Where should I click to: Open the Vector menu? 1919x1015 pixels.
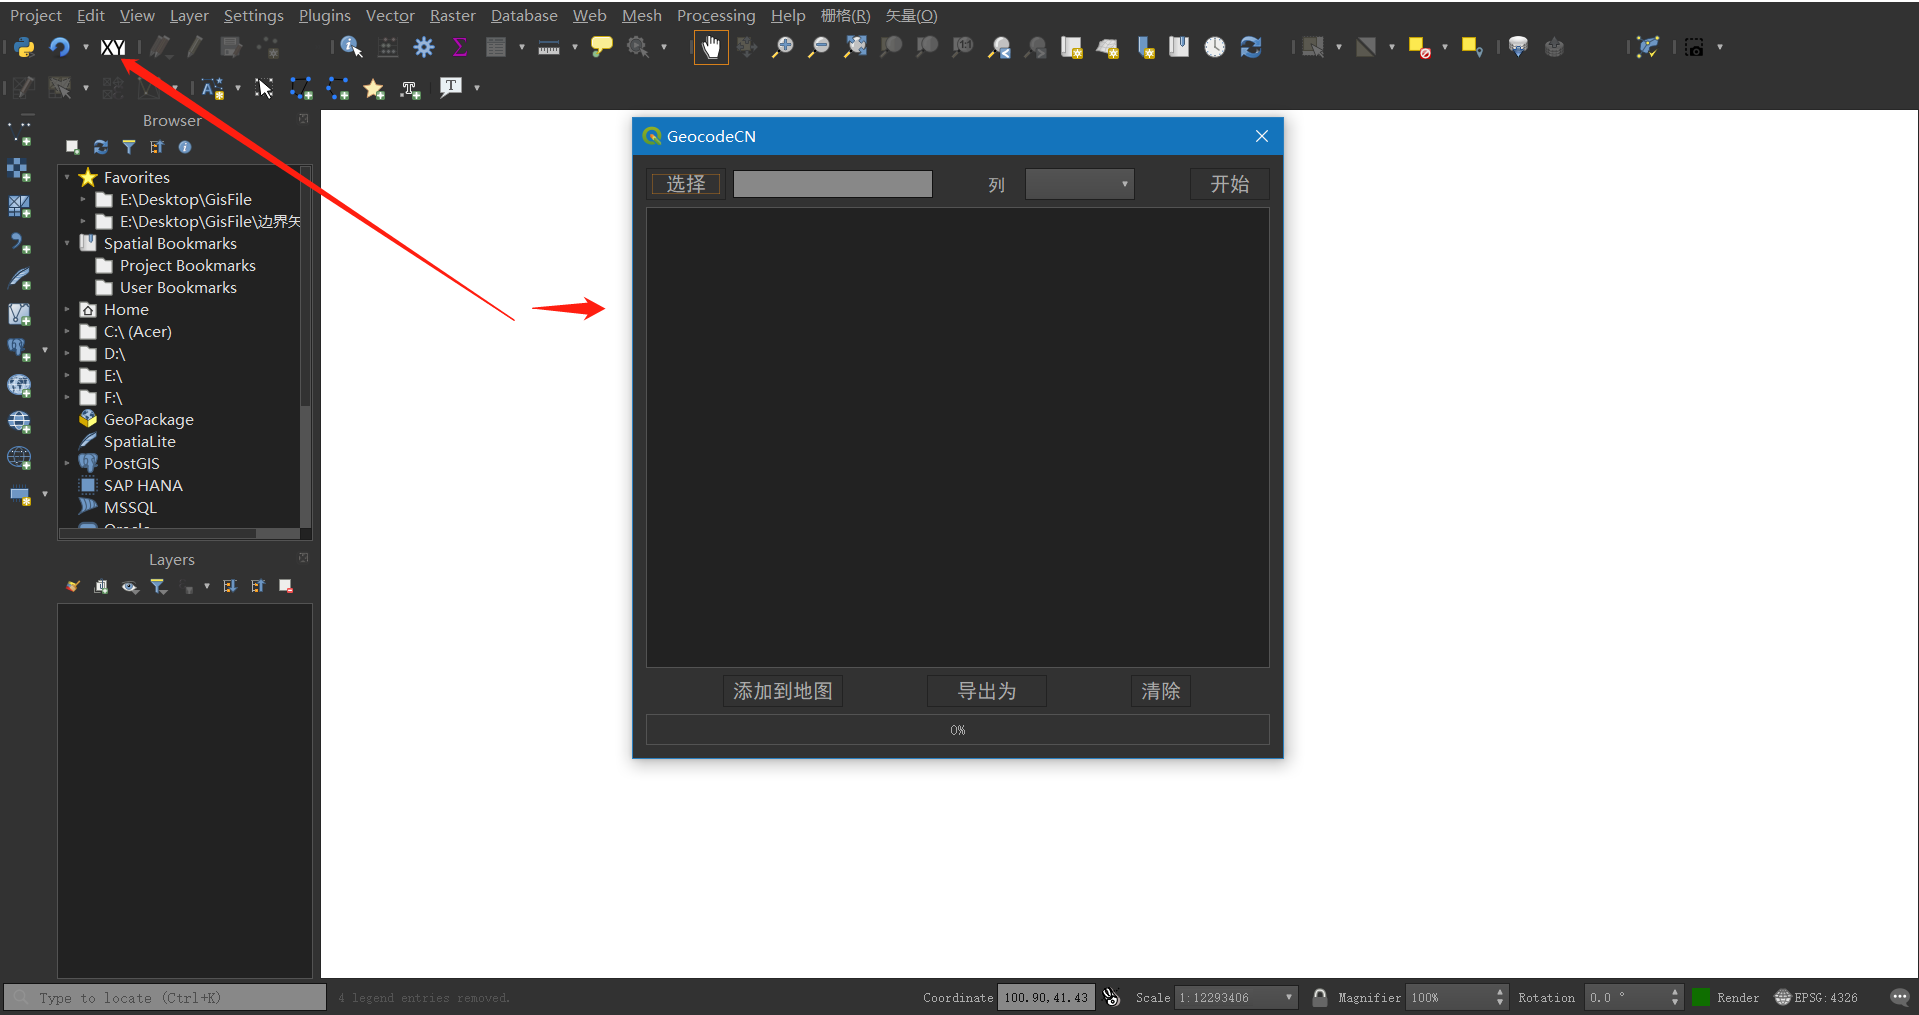[389, 15]
